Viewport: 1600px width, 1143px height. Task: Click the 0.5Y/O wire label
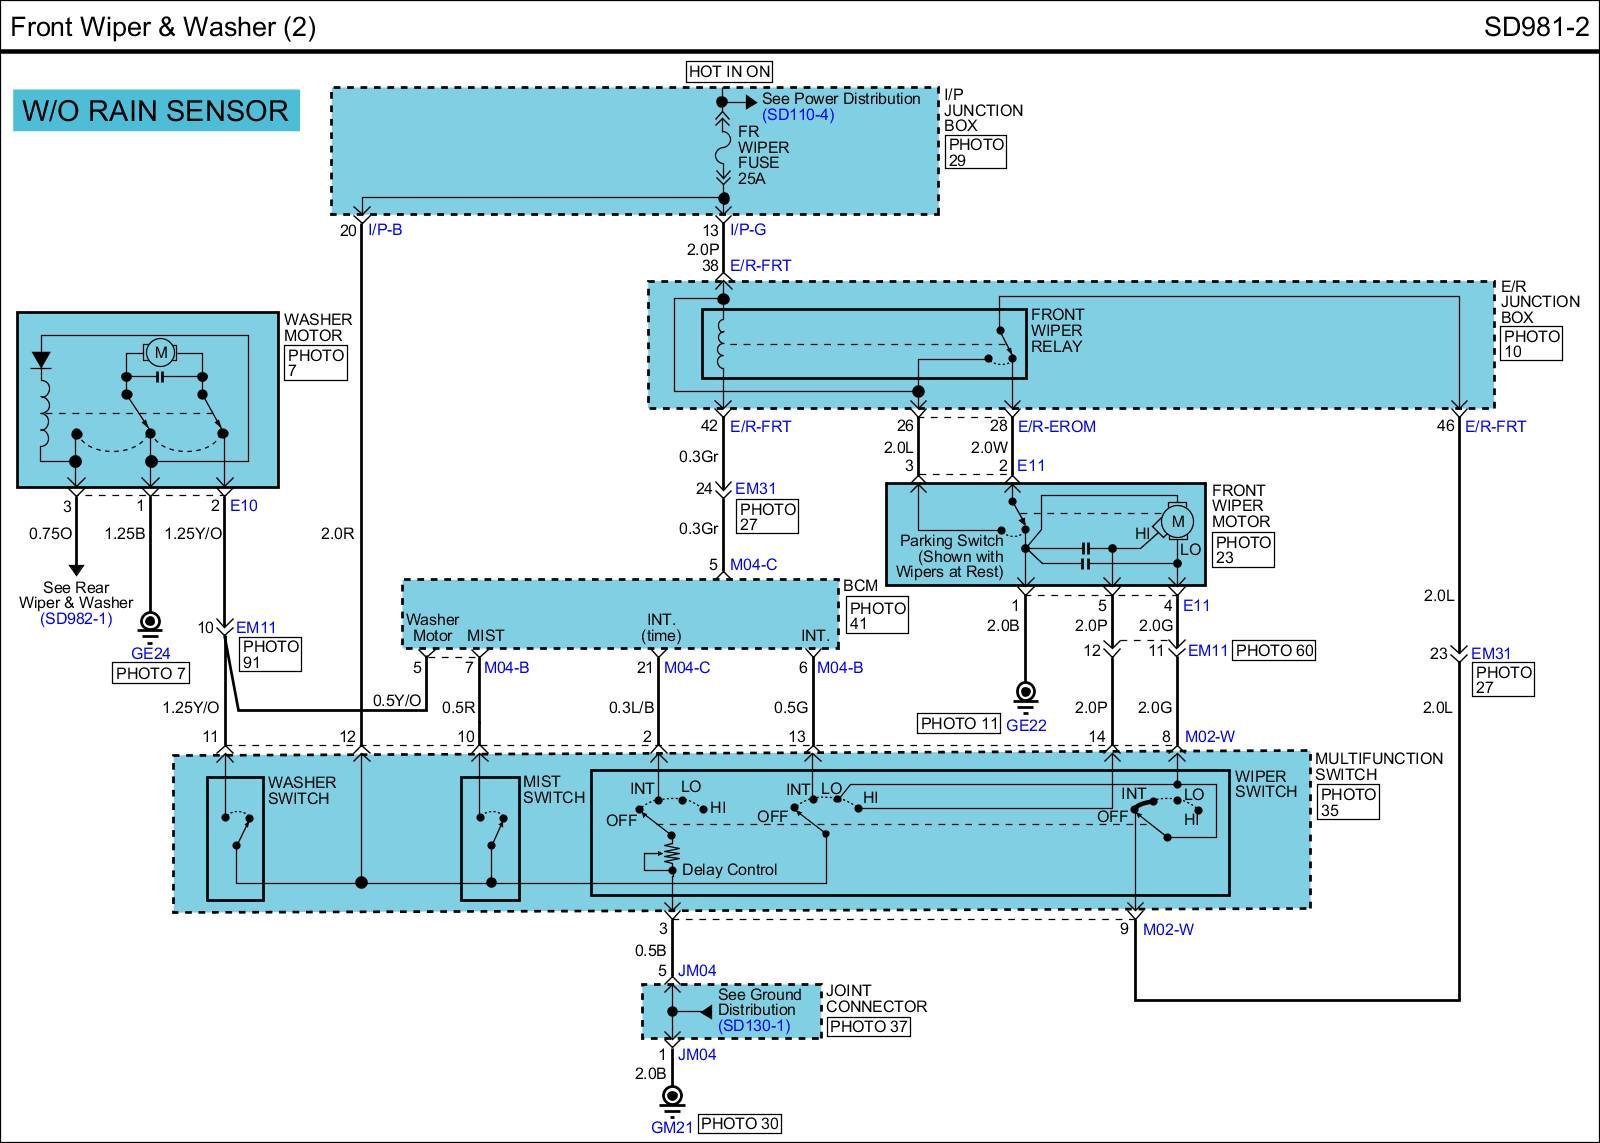click(x=397, y=701)
